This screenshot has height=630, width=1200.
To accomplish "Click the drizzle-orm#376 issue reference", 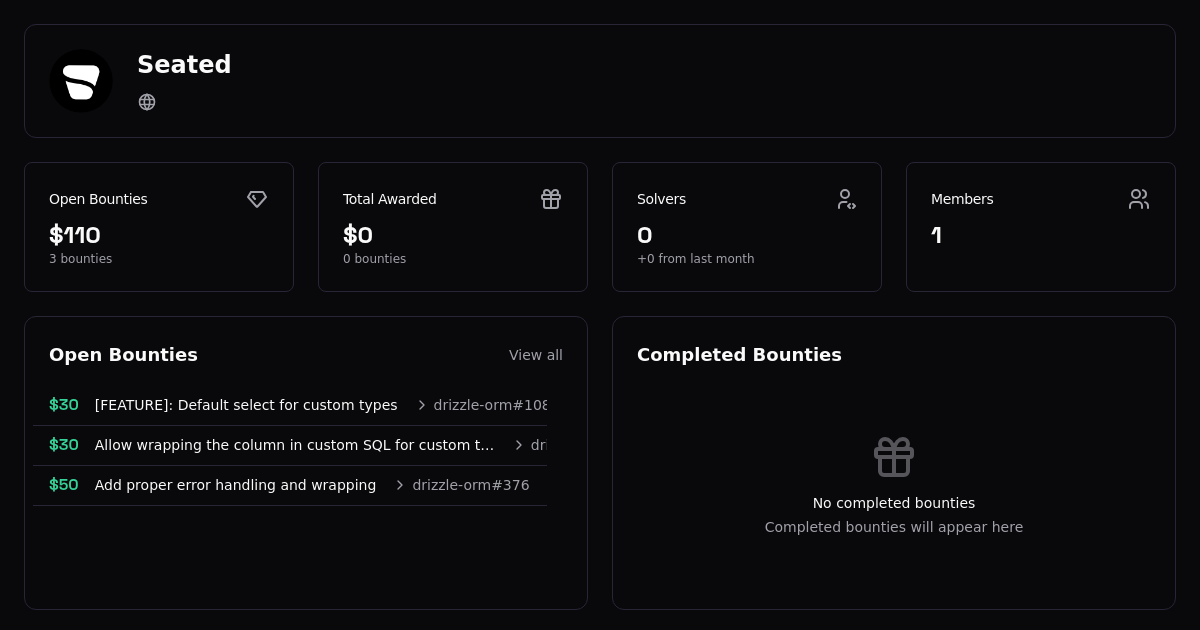I will coord(470,485).
